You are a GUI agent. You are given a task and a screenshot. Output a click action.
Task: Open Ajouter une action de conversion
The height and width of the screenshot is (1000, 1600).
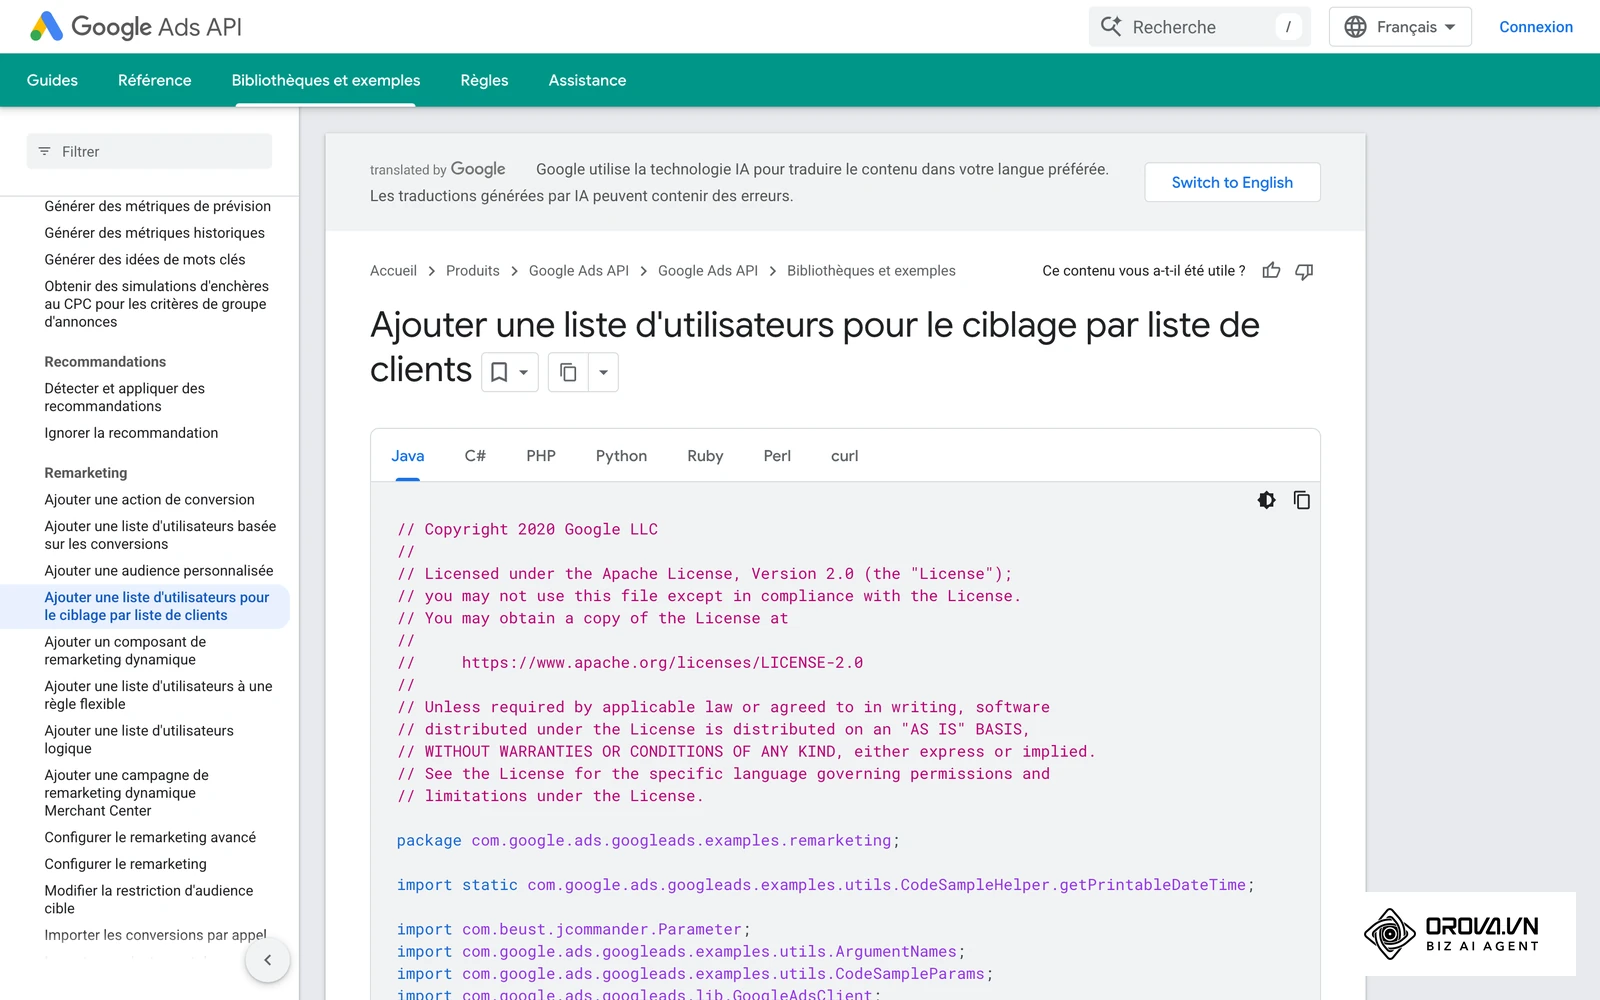[149, 500]
